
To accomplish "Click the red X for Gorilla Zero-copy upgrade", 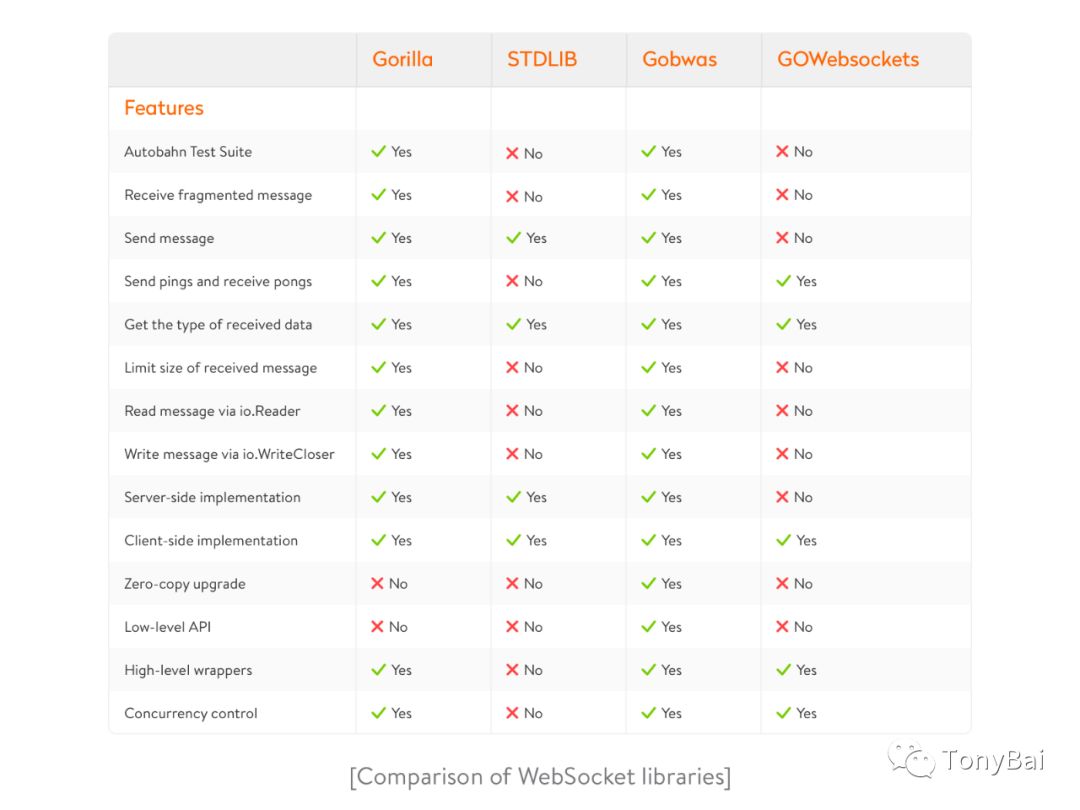I will pos(377,583).
